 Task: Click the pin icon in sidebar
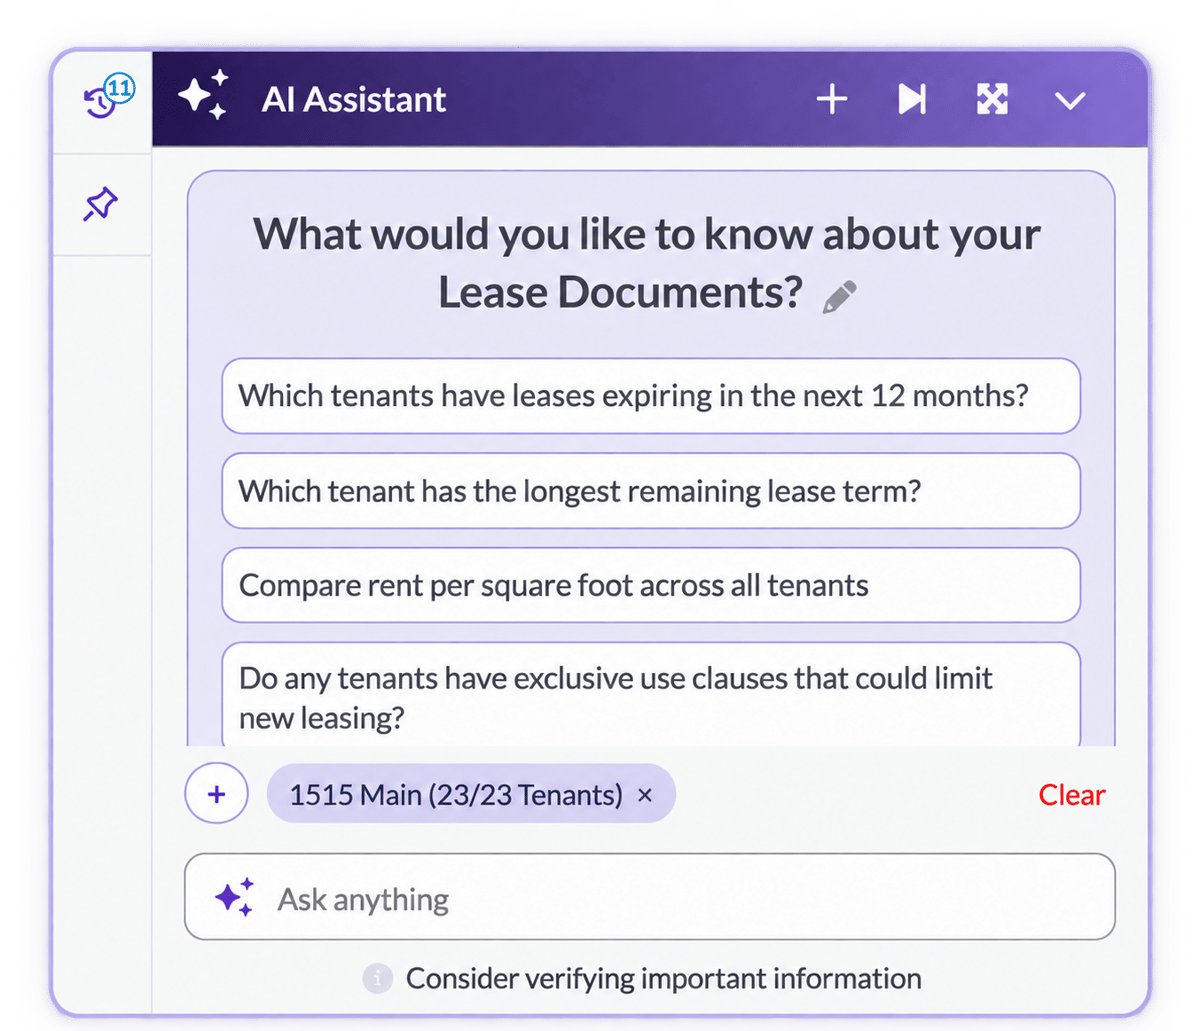[100, 205]
